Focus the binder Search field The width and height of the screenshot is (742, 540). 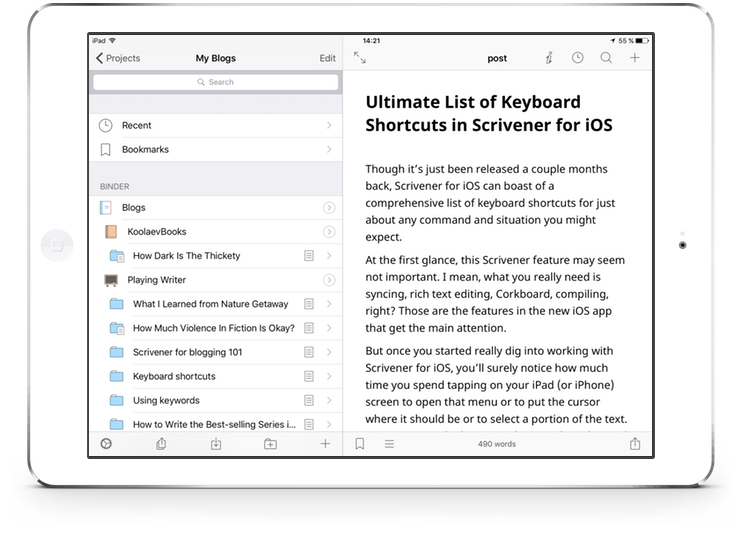pos(216,82)
